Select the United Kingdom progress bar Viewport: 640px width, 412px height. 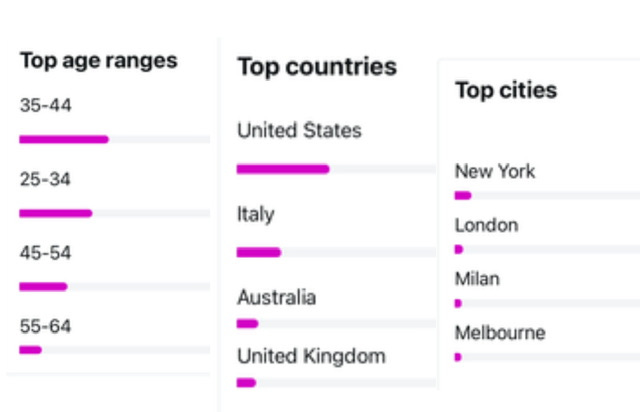point(336,383)
